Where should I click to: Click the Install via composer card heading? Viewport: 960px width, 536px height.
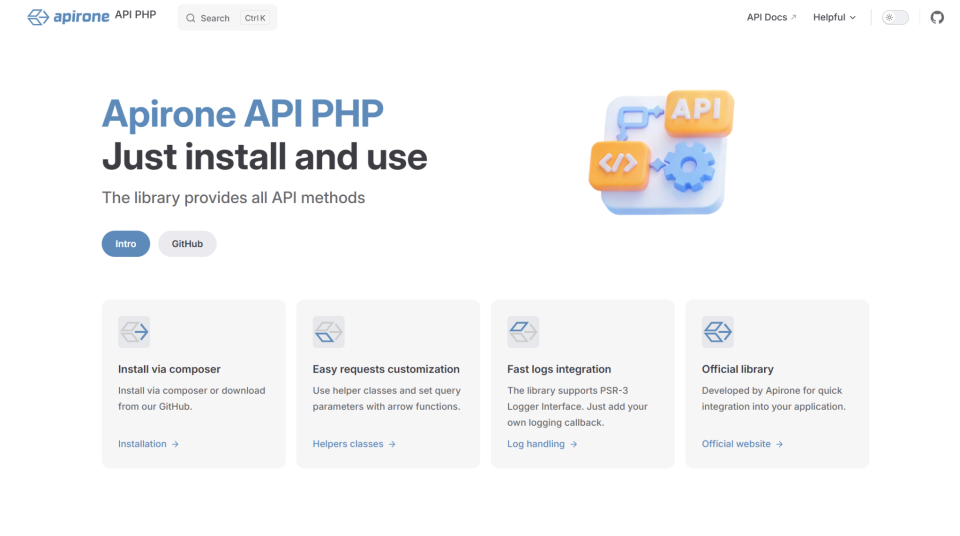click(169, 369)
